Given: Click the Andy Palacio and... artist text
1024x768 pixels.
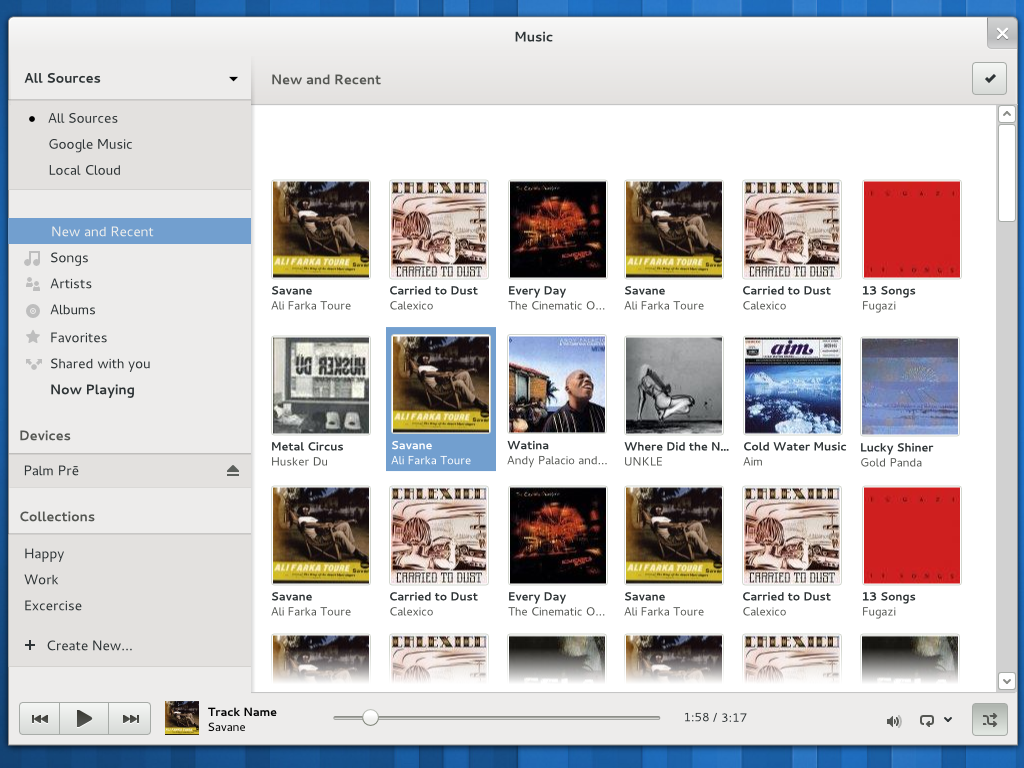Looking at the screenshot, I should click(x=557, y=460).
